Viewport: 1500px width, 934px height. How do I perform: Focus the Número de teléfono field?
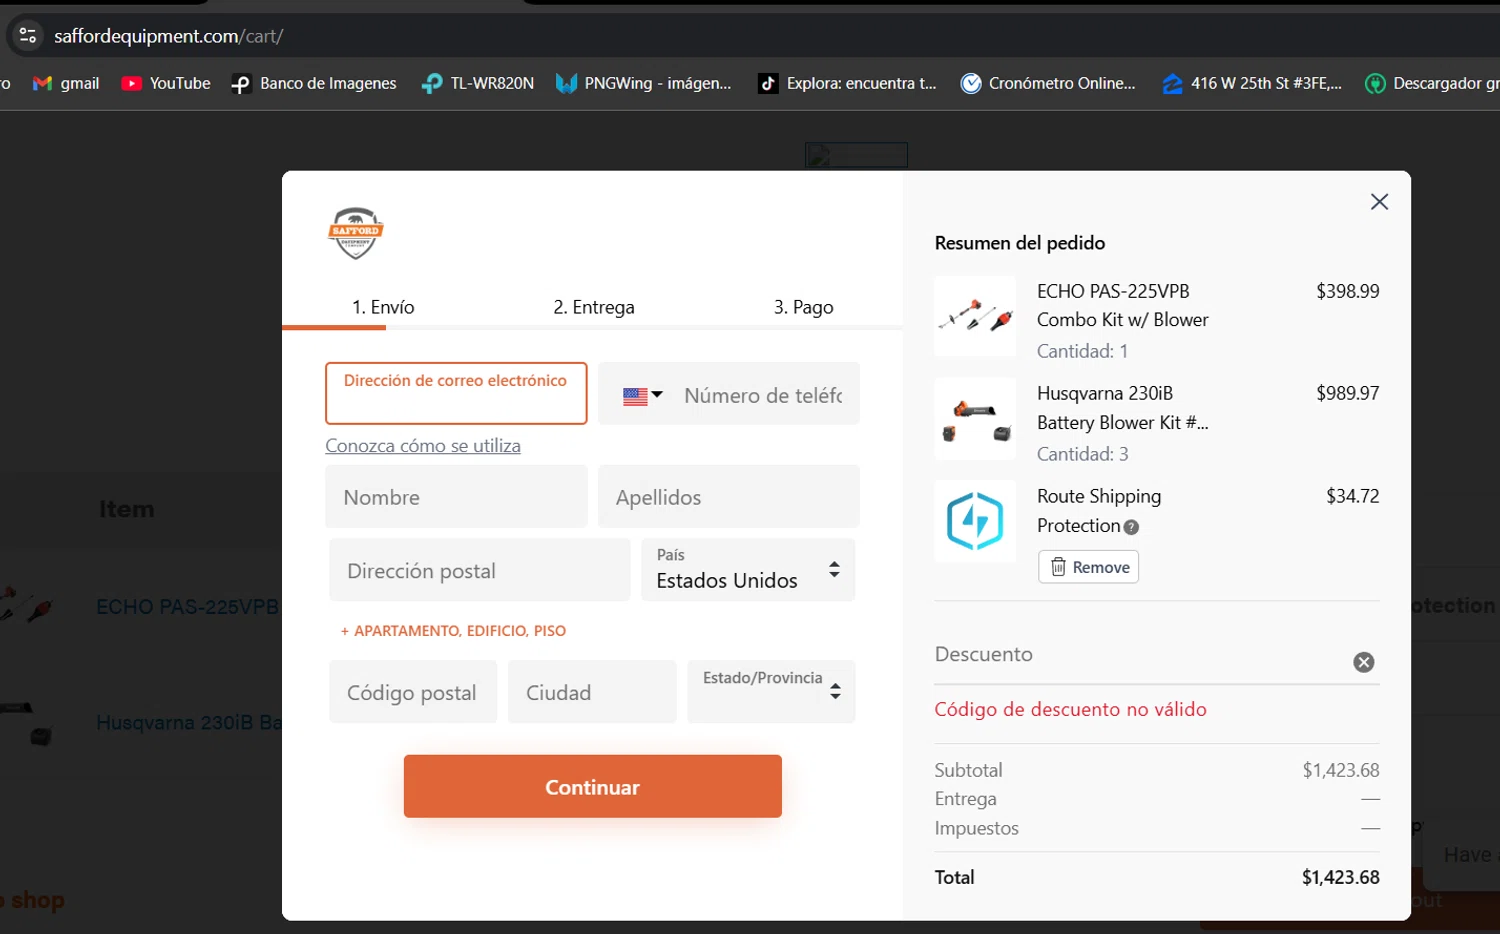coord(764,395)
